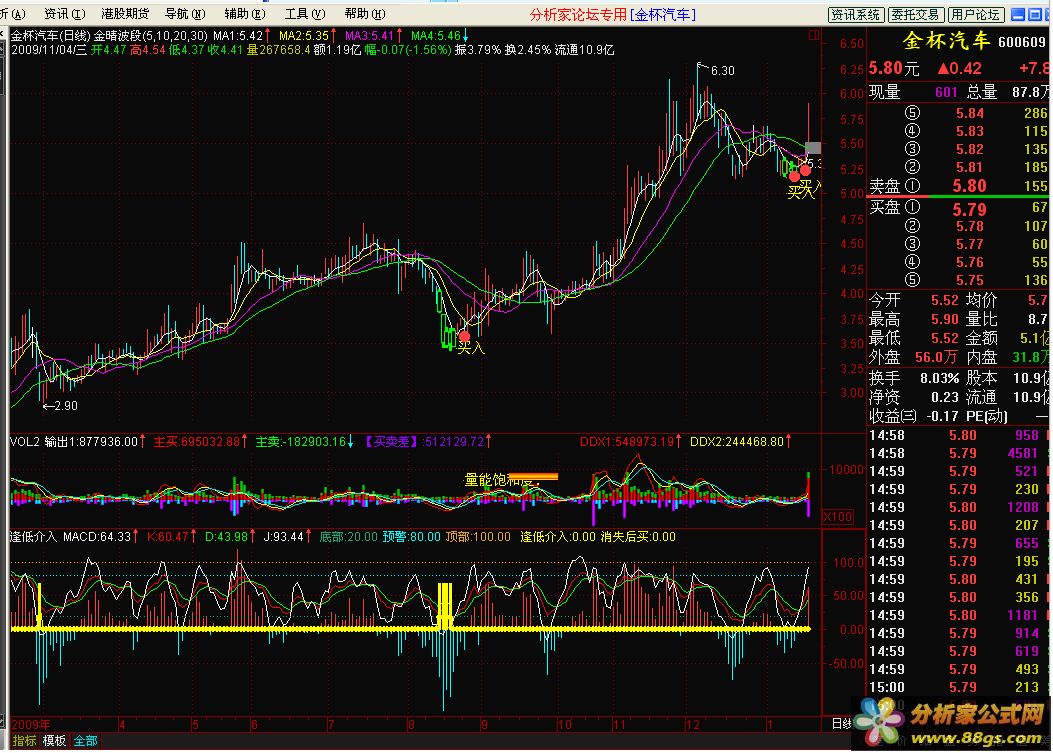This screenshot has width=1053, height=753.
Task: Click the 15:00 tick trade row
Action: click(959, 687)
